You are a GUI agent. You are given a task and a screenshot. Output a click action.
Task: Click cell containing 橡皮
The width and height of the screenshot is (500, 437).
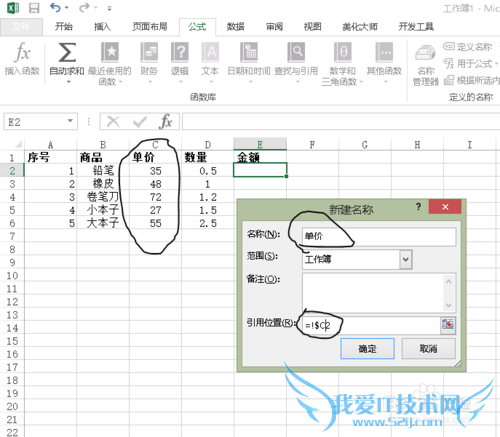[x=103, y=184]
